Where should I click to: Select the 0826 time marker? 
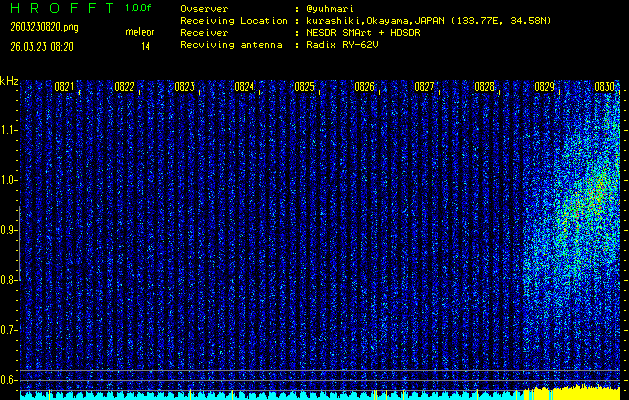364,87
